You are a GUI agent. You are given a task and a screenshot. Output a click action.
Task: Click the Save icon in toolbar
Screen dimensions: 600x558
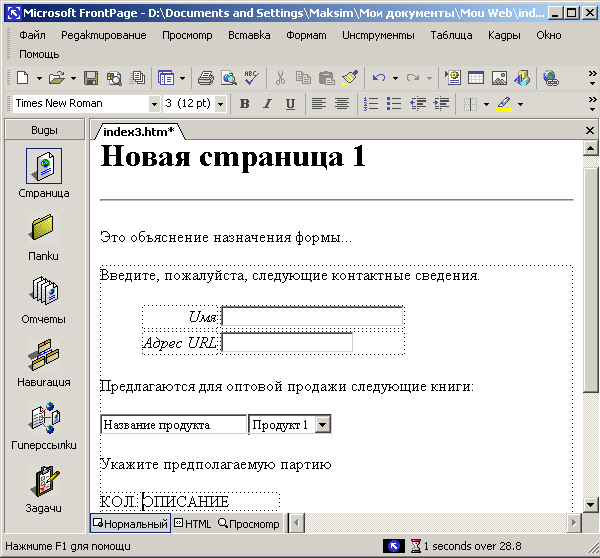[91, 77]
